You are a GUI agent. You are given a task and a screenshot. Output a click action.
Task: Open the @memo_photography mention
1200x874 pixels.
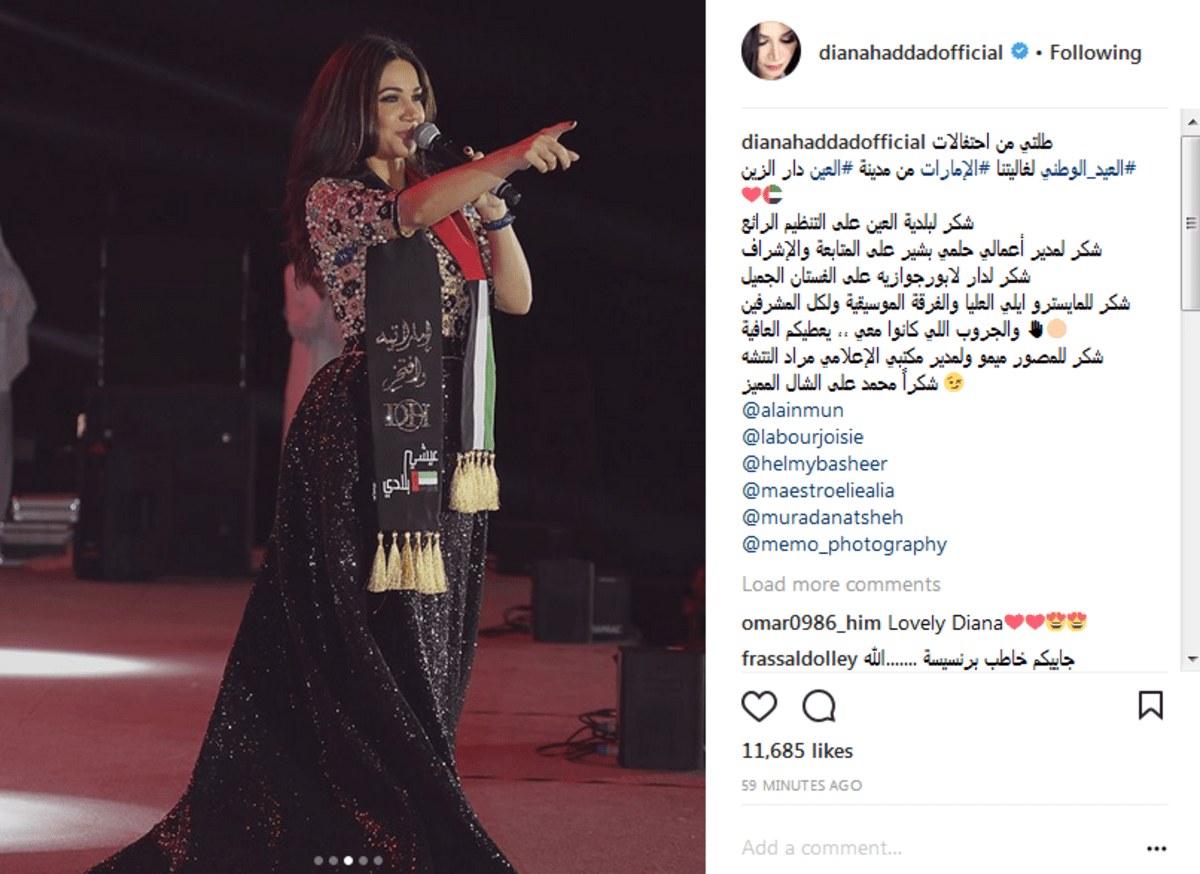844,545
